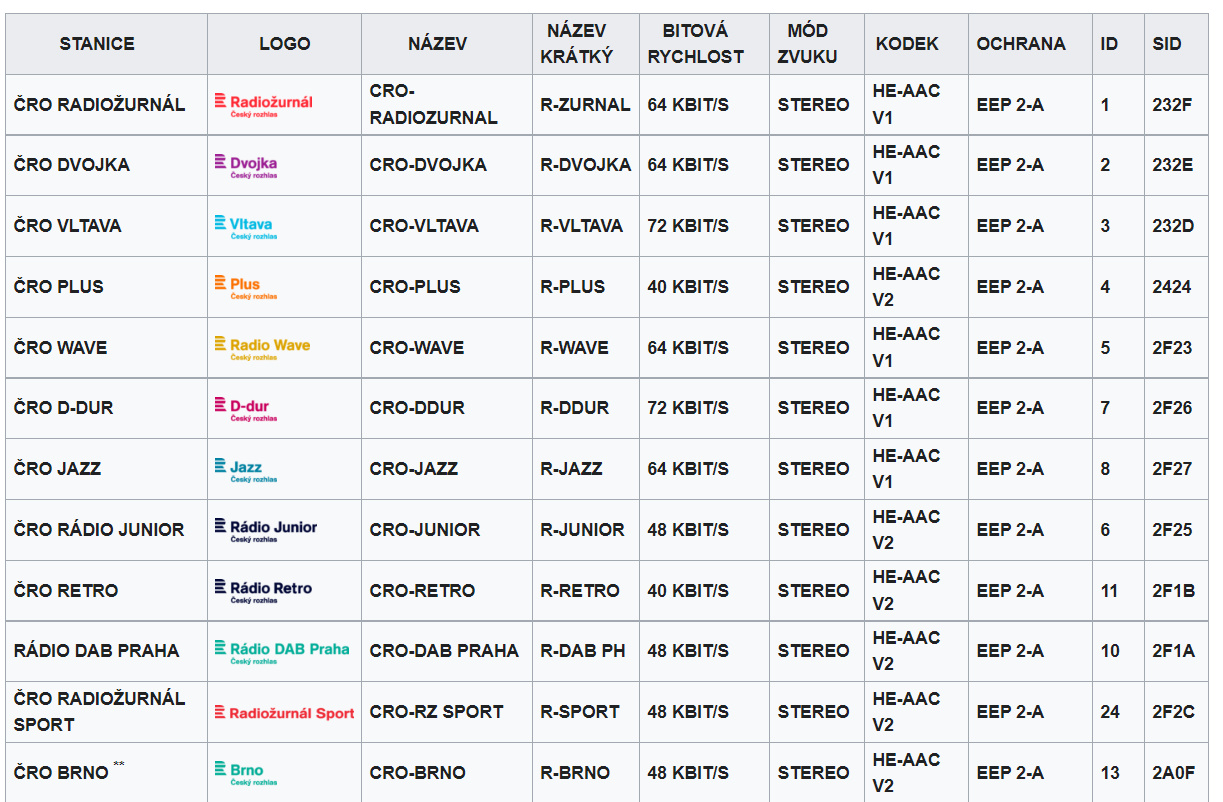Click the red Radiožurnál Sport logo
Screen dimensions: 1223x802
coord(284,713)
